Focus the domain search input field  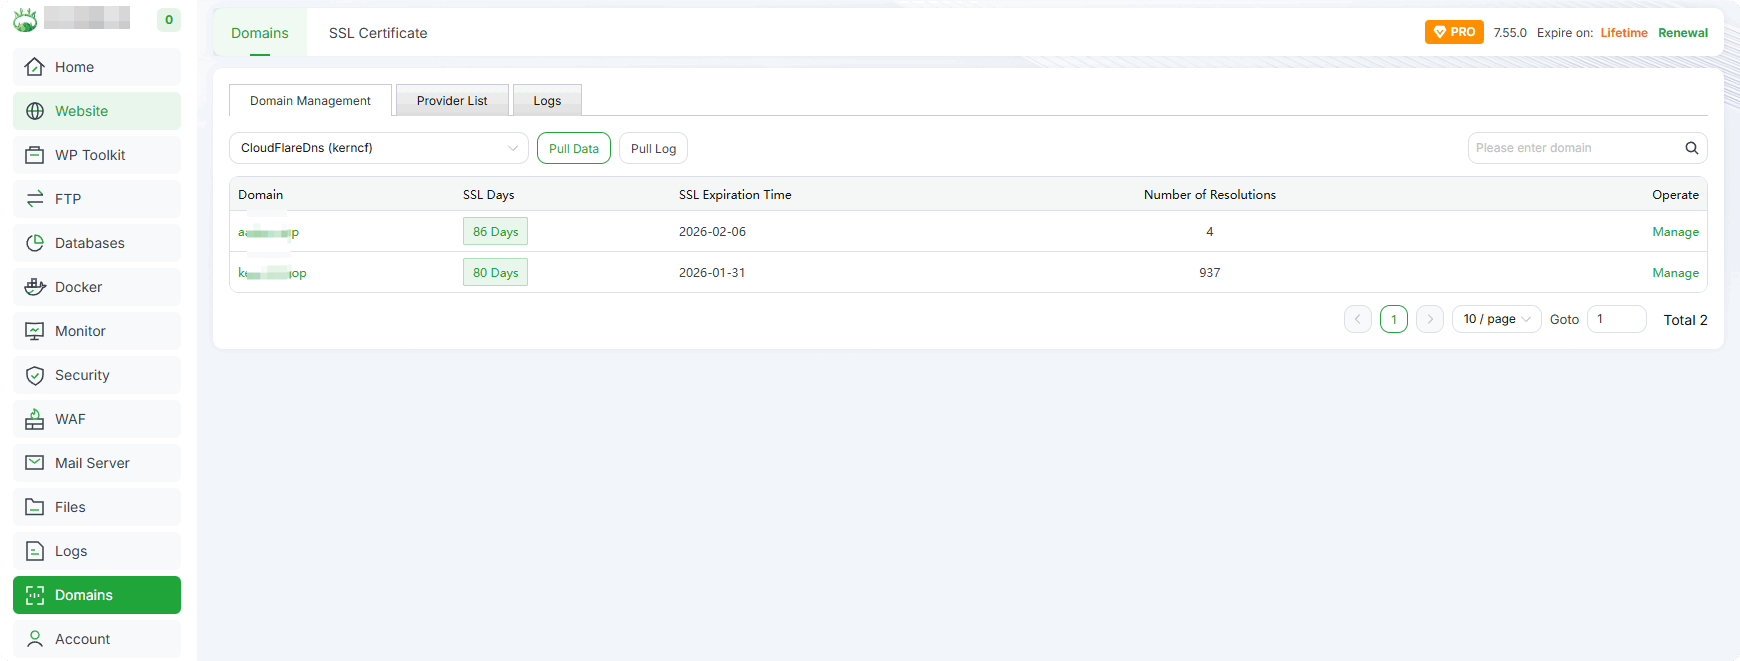(1578, 148)
